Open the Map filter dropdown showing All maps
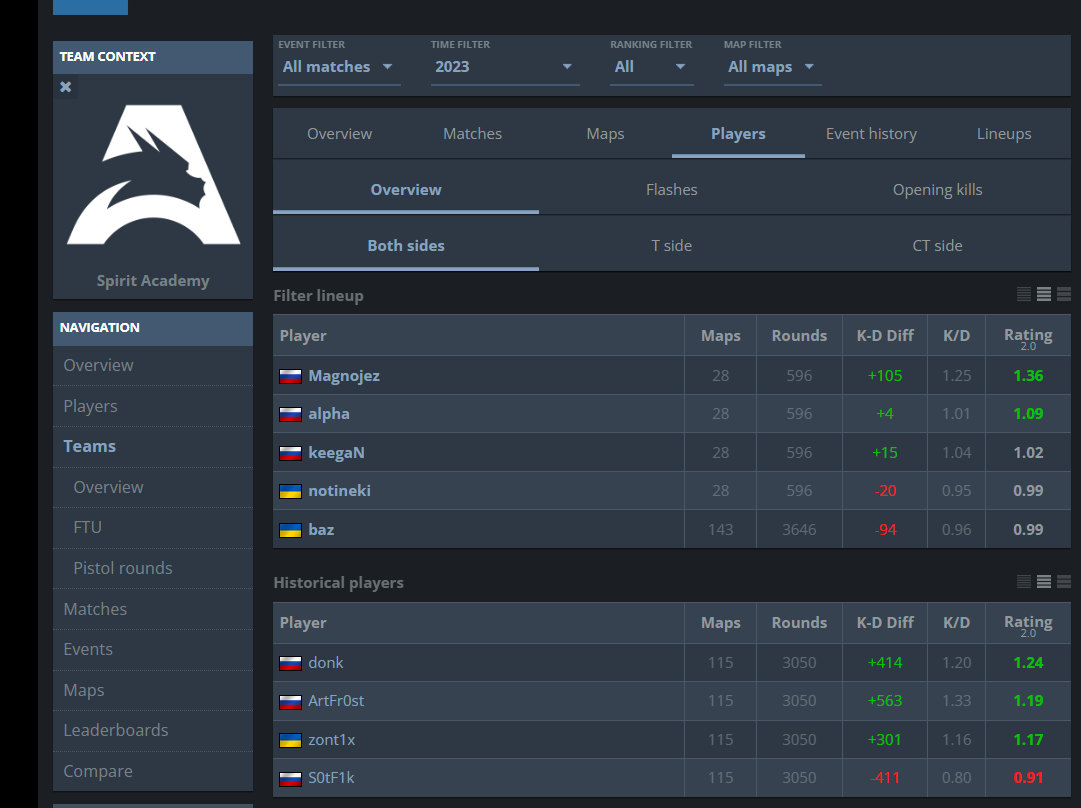1081x808 pixels. pyautogui.click(x=772, y=68)
